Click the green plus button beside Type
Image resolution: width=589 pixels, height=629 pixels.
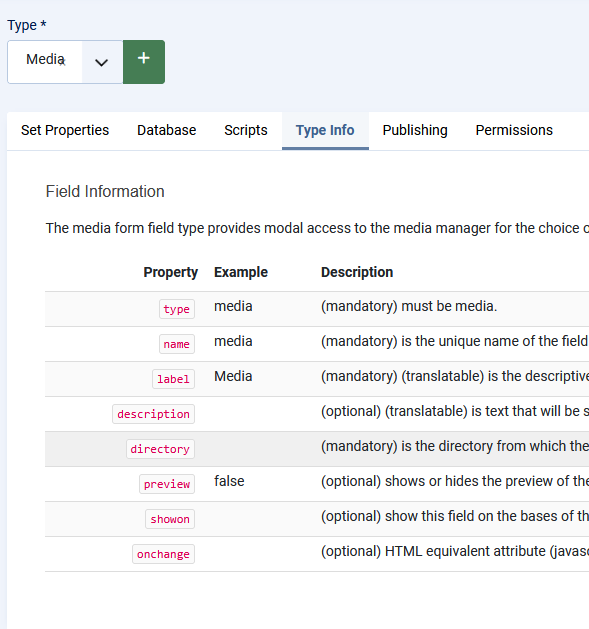click(x=144, y=62)
